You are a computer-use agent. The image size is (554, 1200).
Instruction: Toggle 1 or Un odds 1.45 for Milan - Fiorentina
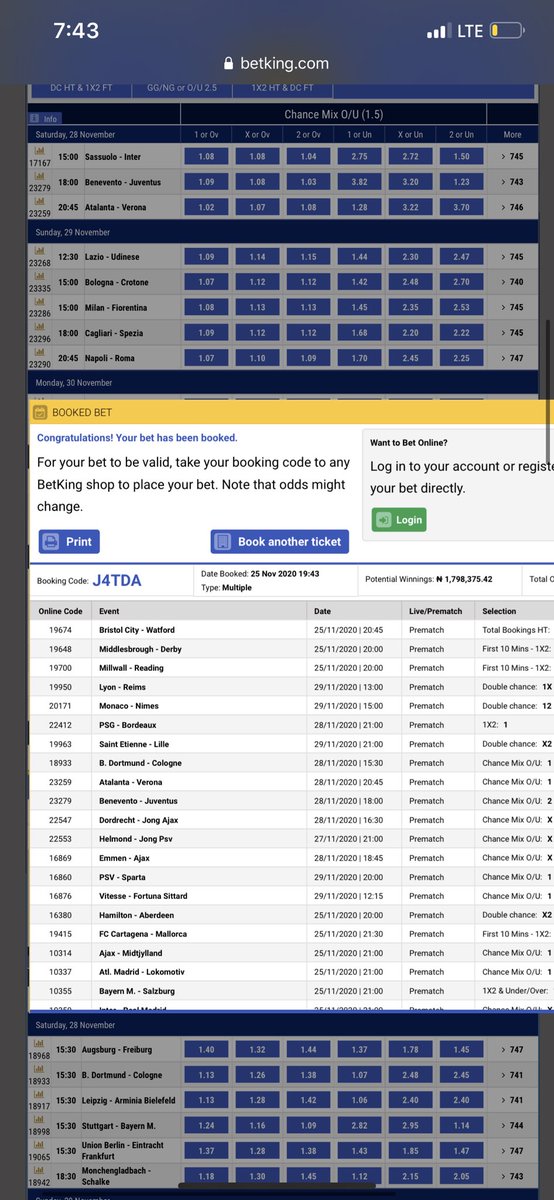(x=359, y=307)
